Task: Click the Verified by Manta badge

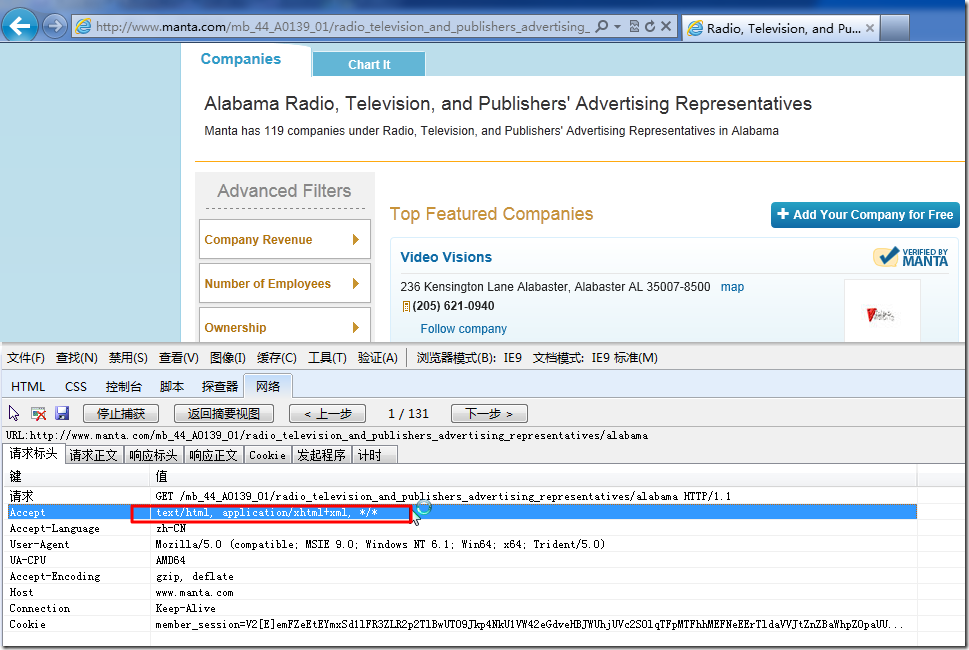Action: tap(910, 256)
